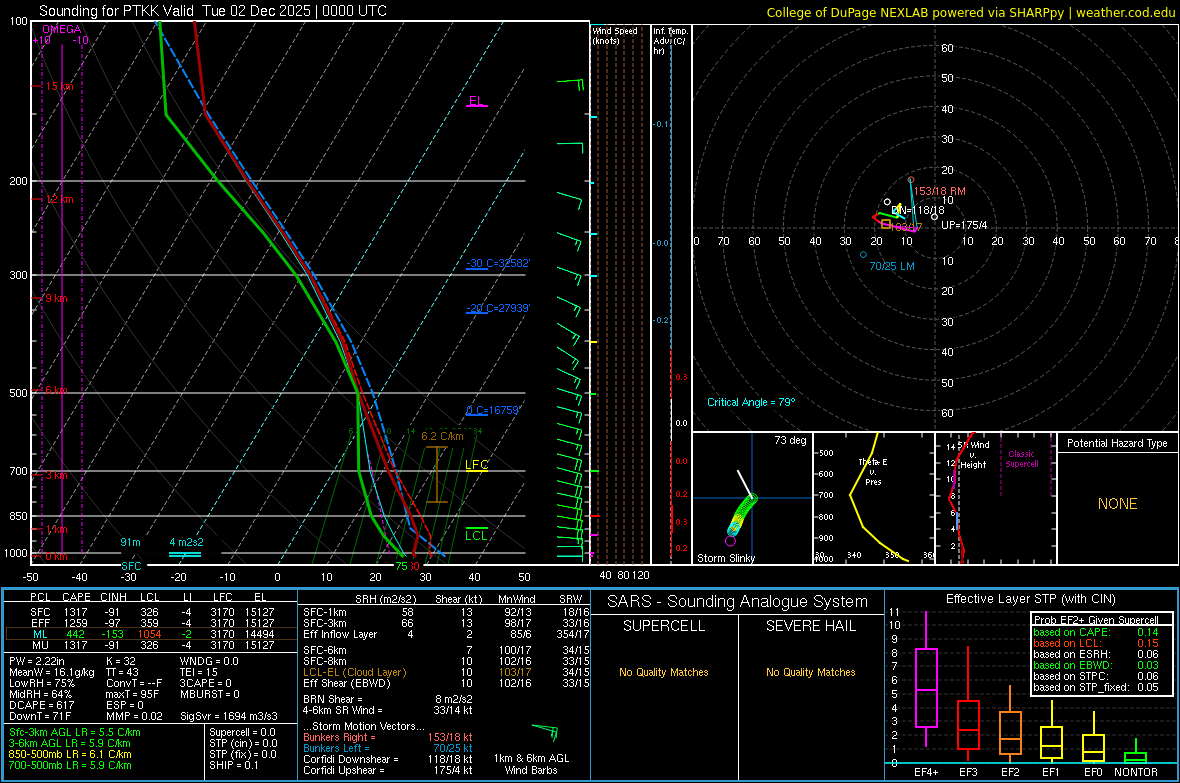The height and width of the screenshot is (783, 1180).
Task: Click the CINH column header
Action: (114, 598)
